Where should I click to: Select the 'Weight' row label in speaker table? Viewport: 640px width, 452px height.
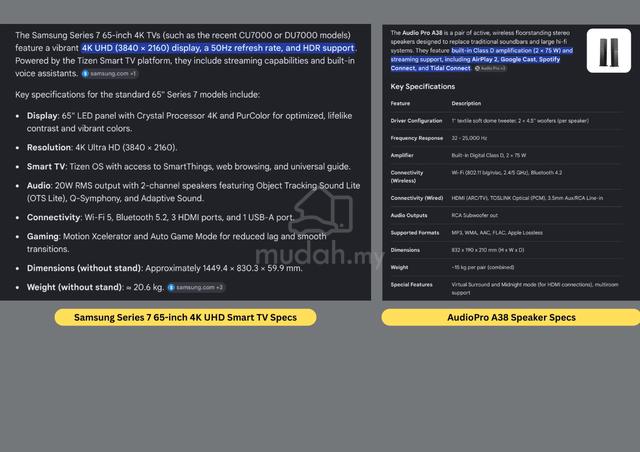coord(399,267)
